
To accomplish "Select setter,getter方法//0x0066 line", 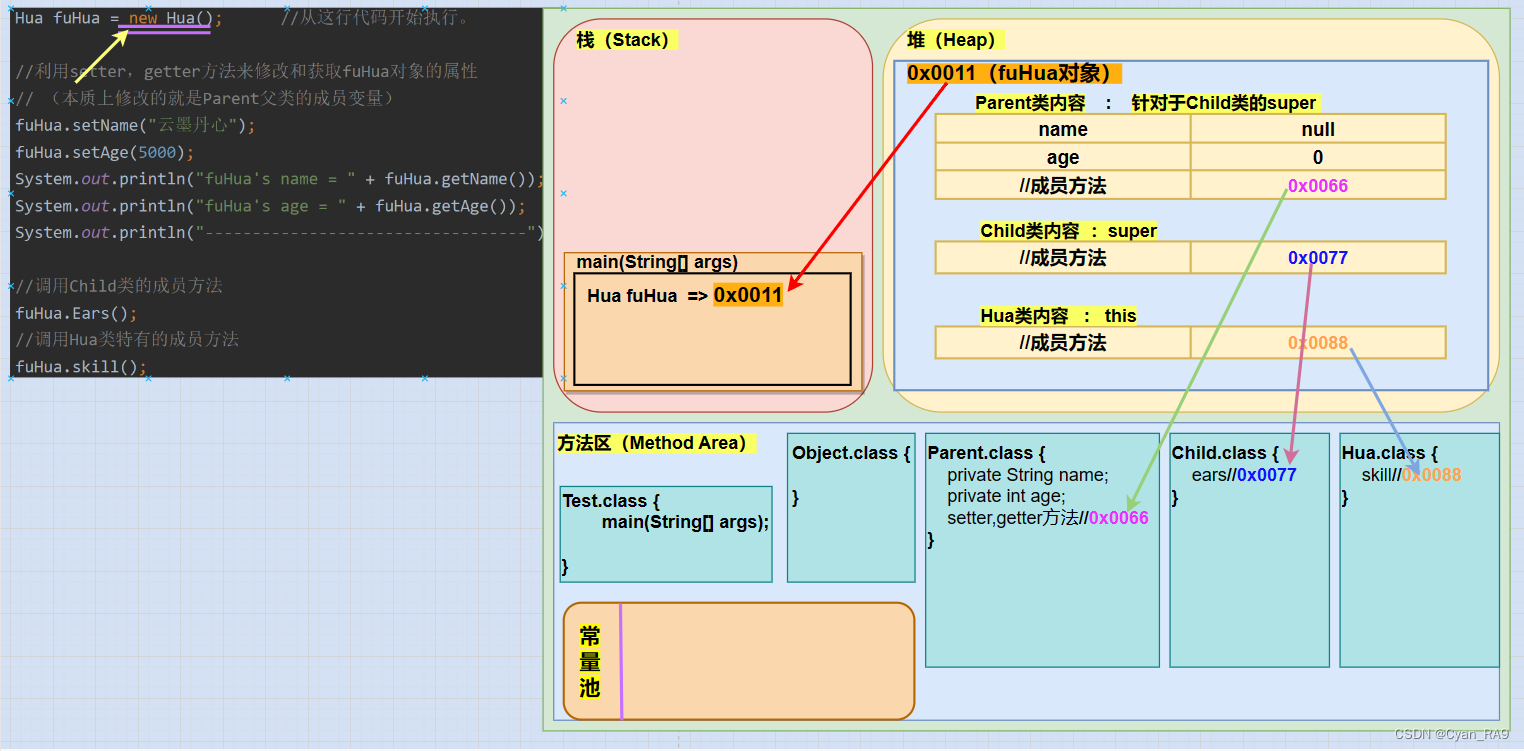I will pyautogui.click(x=1047, y=518).
